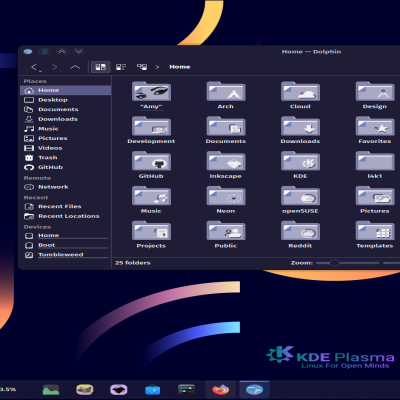This screenshot has height=400, width=400.
Task: Open the dark terminal-like app in taskbar
Action: pyautogui.click(x=187, y=389)
